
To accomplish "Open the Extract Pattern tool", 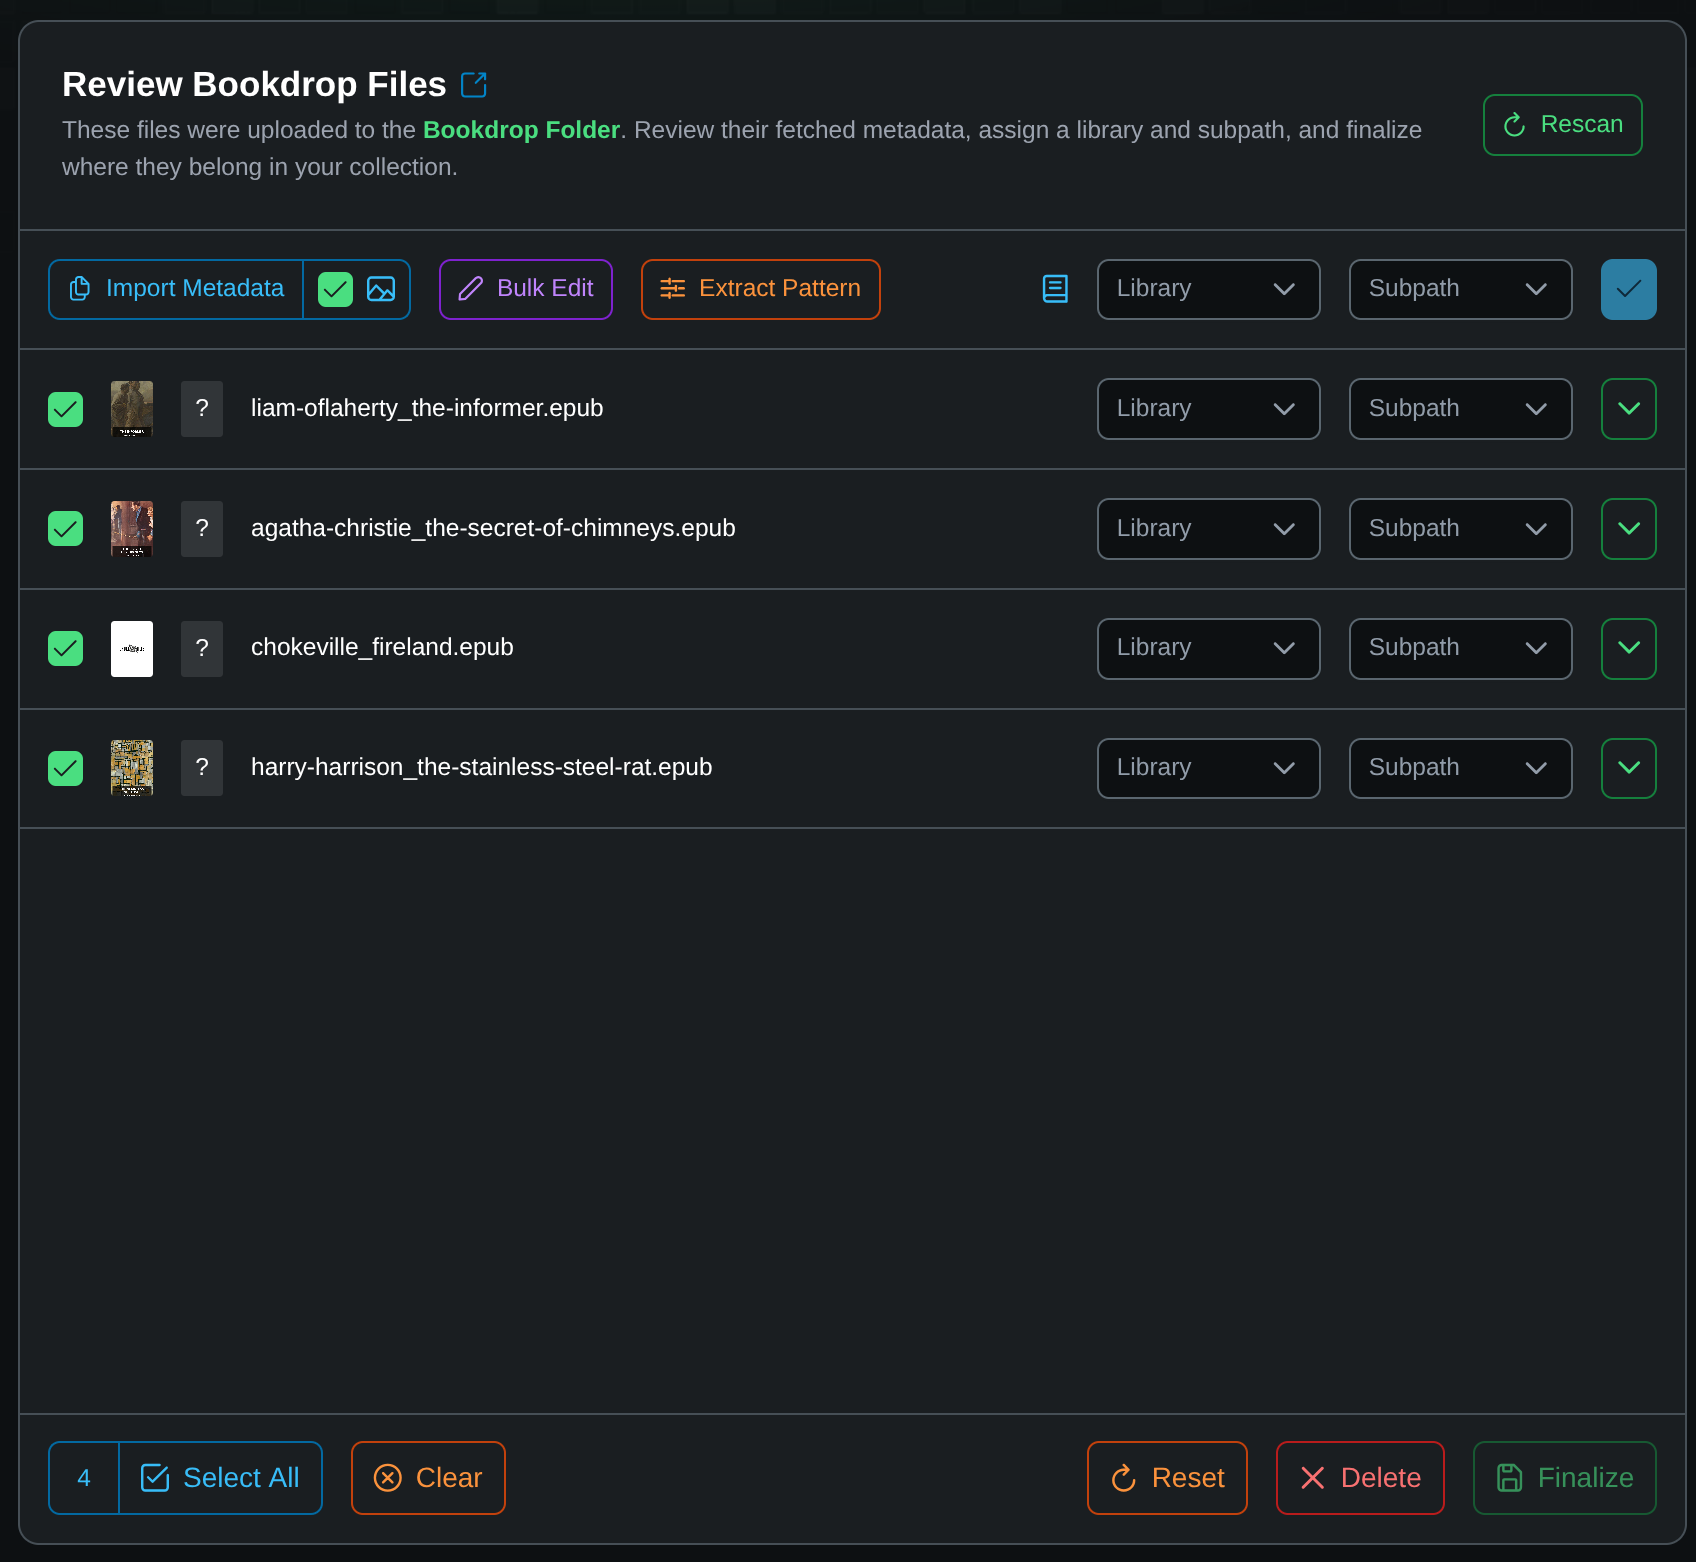I will click(x=760, y=289).
